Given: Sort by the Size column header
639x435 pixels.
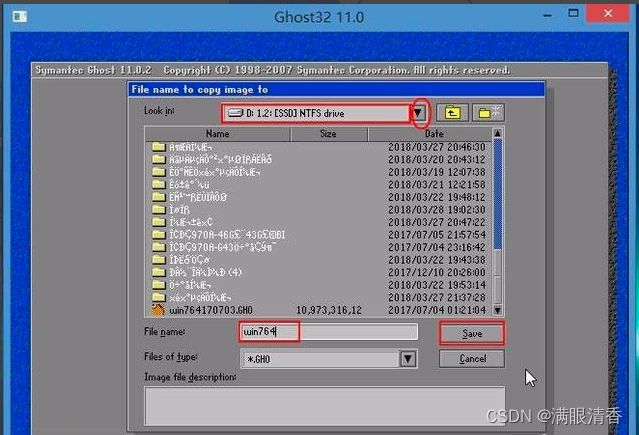Looking at the screenshot, I should tap(328, 134).
